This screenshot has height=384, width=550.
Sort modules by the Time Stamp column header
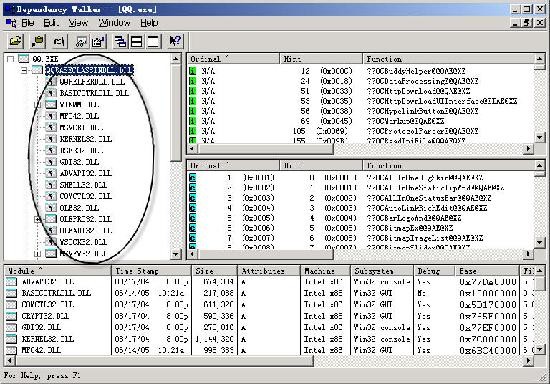pos(151,271)
